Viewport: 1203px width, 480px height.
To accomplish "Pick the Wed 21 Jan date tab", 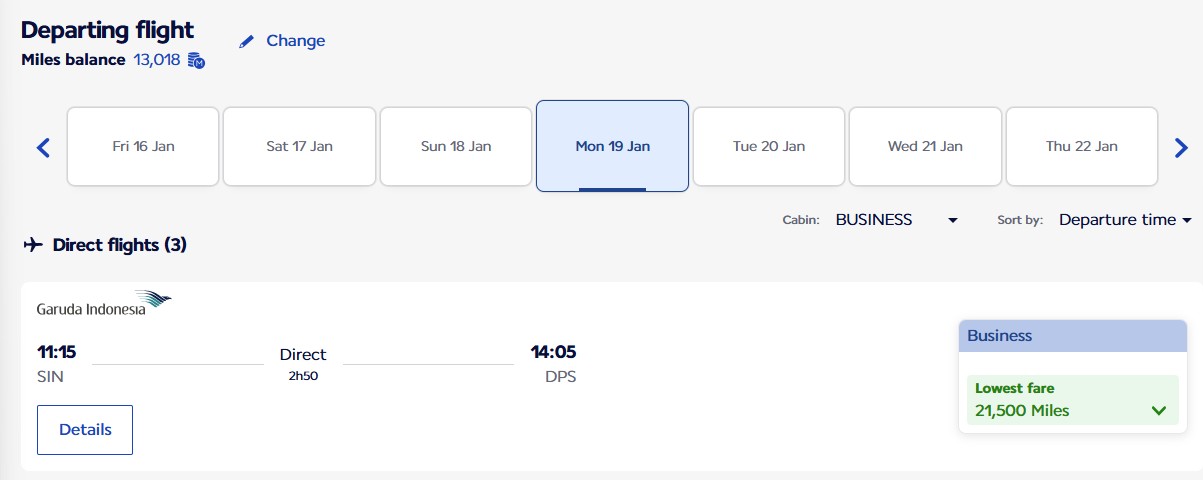I will coord(925,146).
